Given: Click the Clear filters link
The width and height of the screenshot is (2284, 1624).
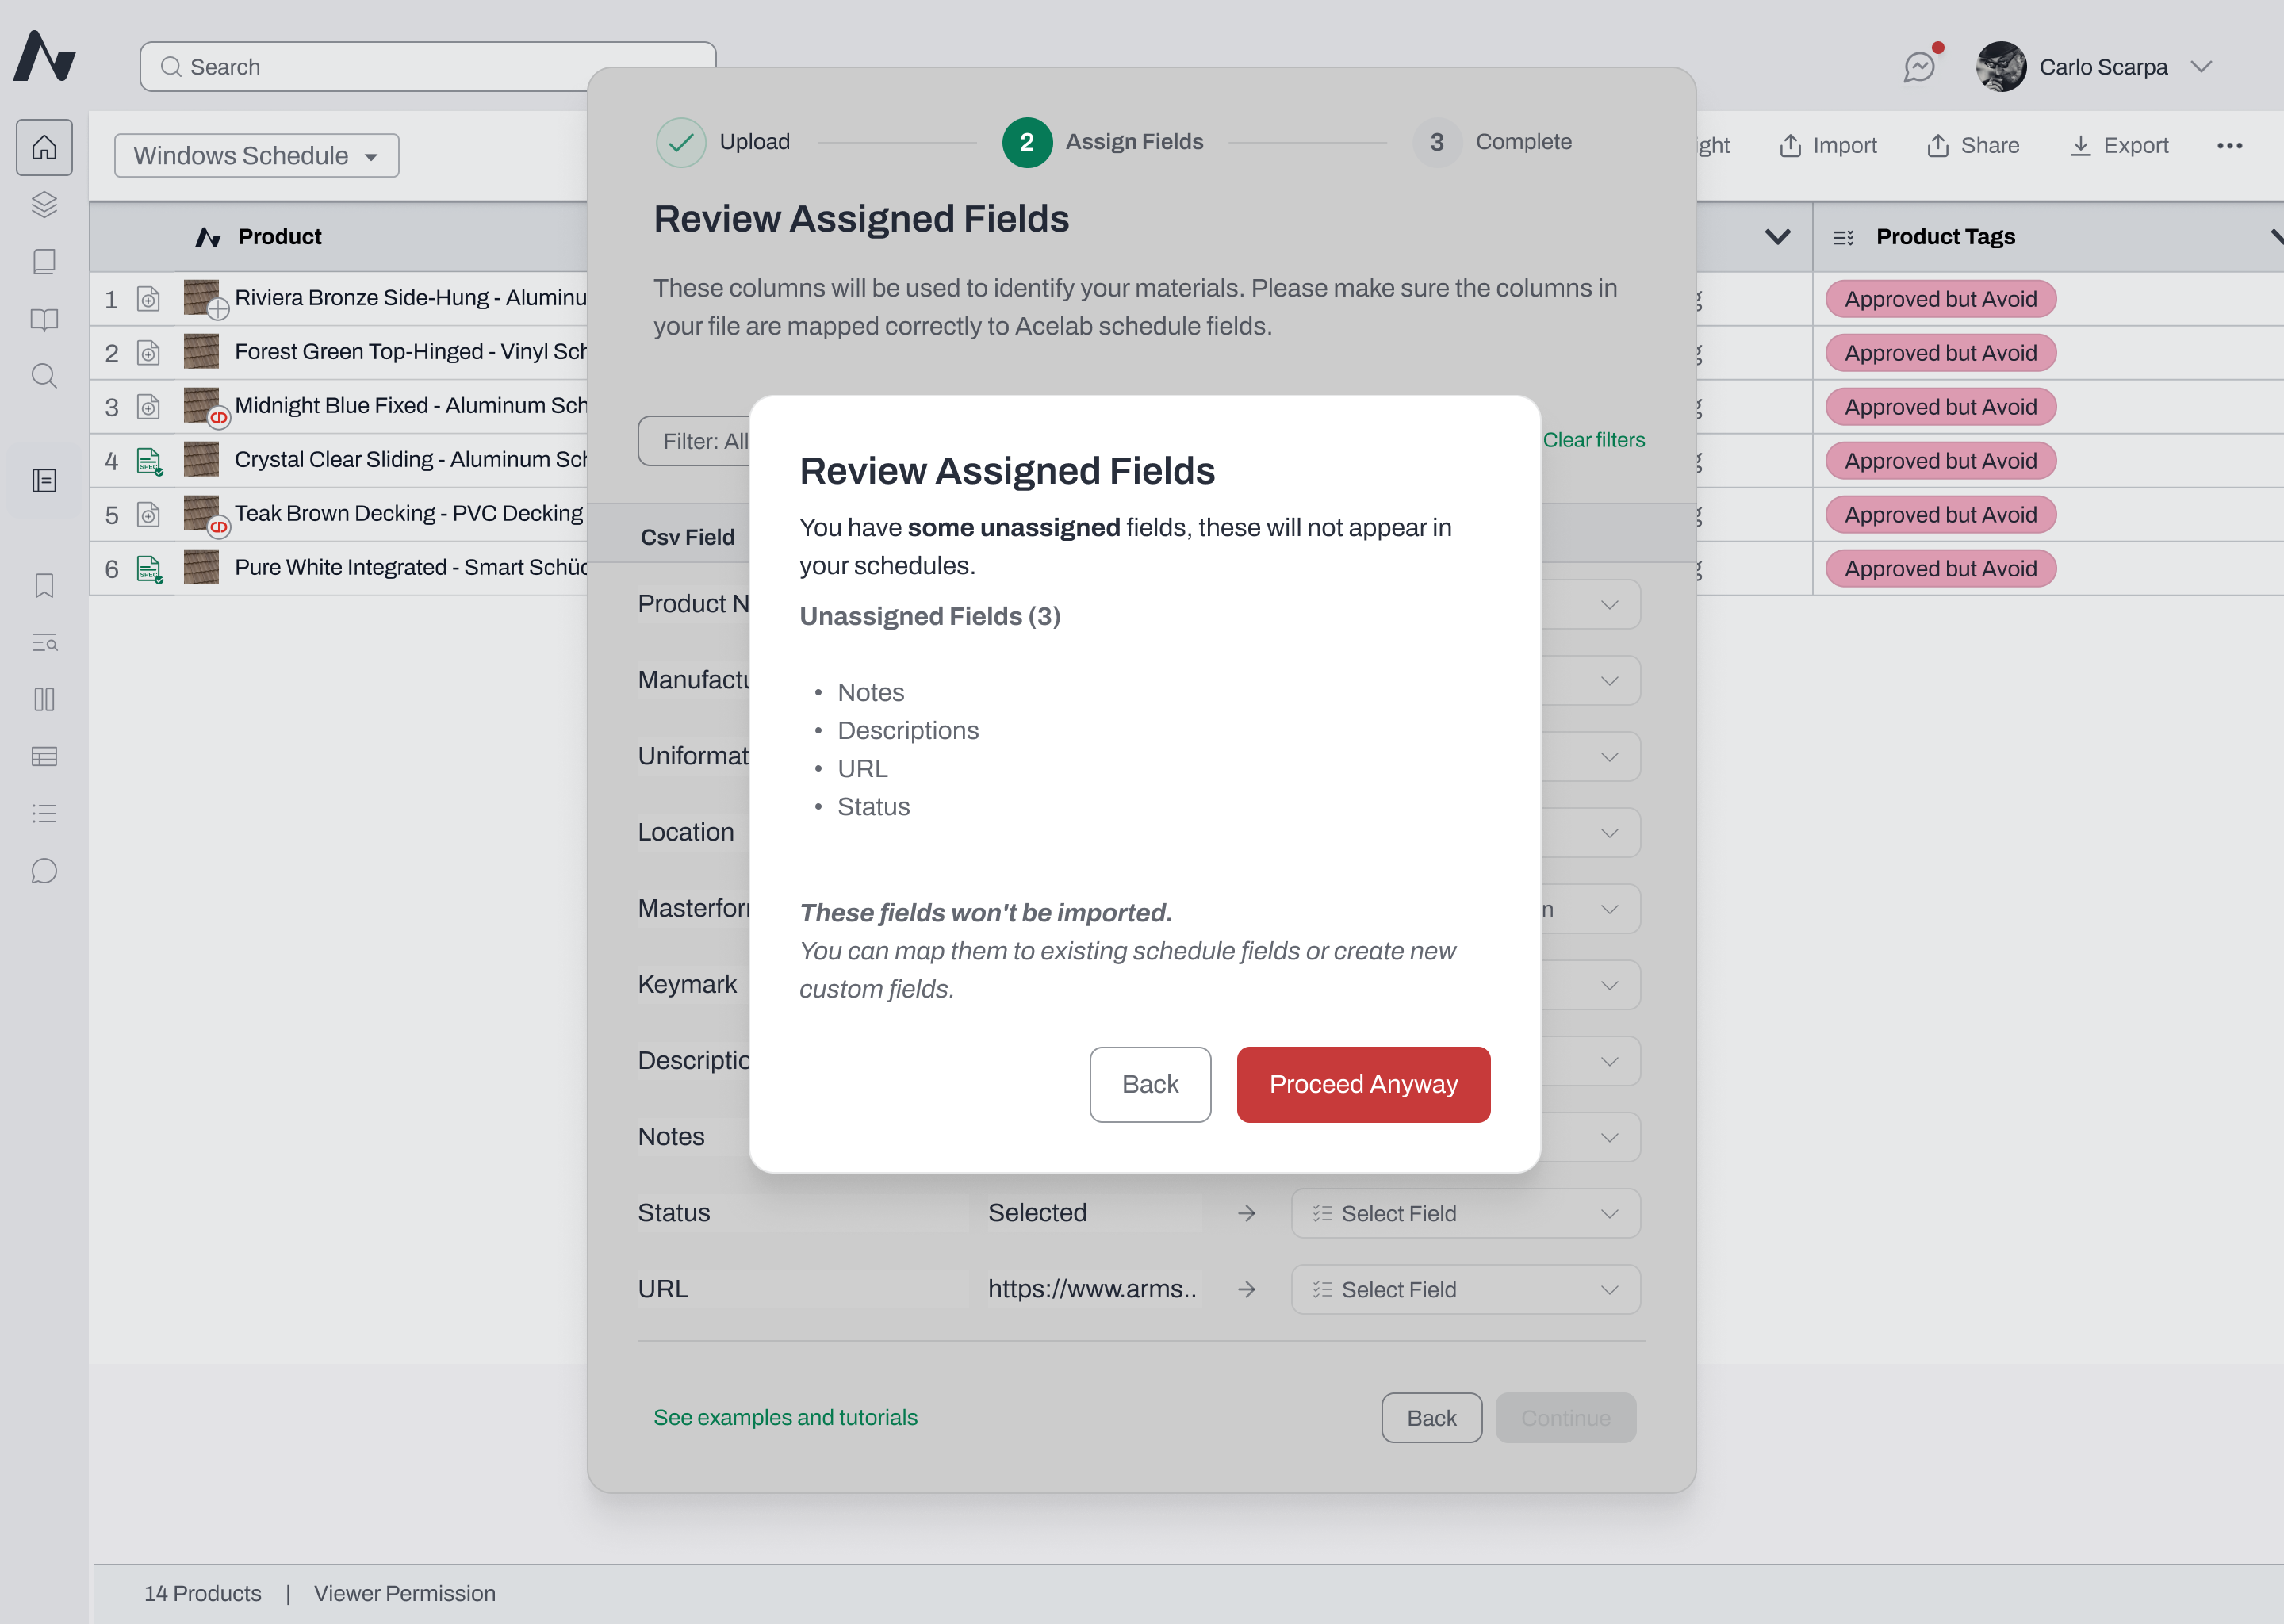Looking at the screenshot, I should (x=1593, y=440).
